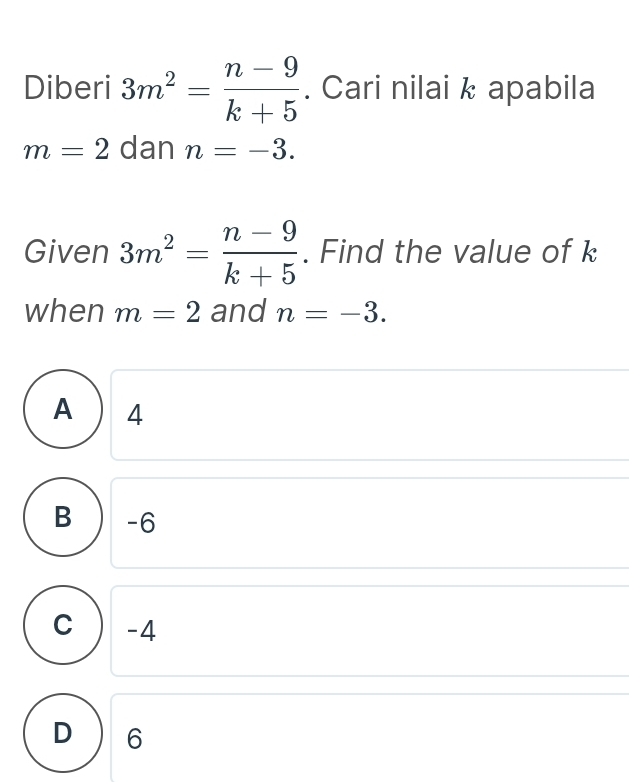Click the answer box containing 4
Screen dimensions: 629x782
[370, 415]
